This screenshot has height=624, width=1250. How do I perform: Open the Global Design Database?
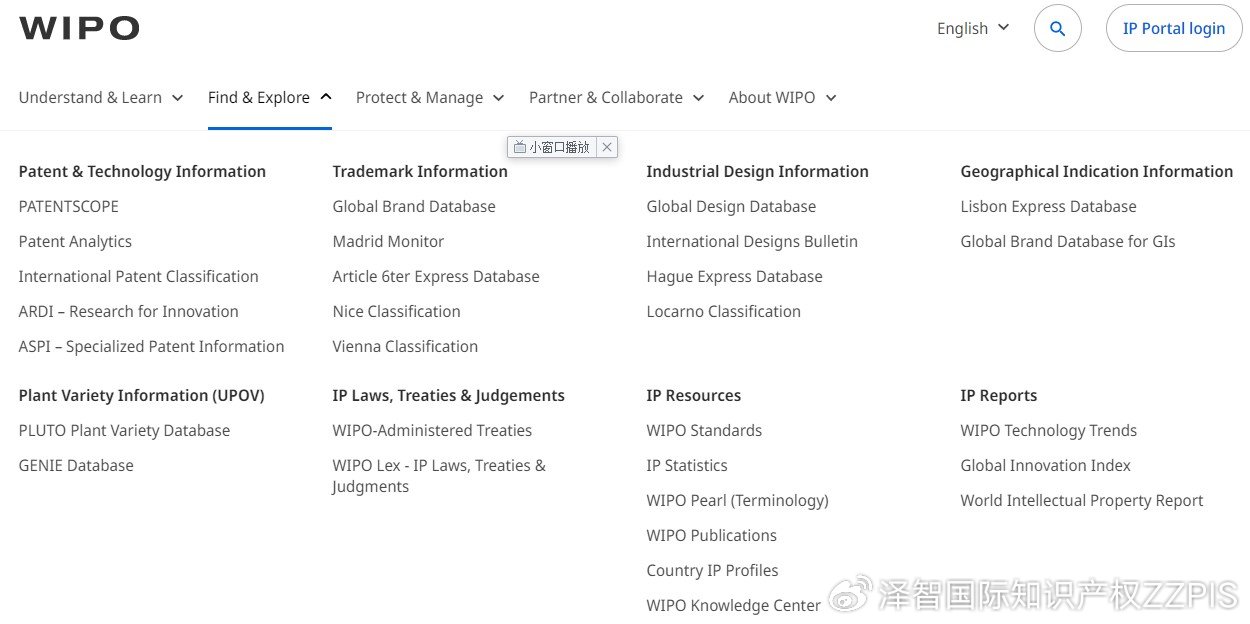pos(731,206)
